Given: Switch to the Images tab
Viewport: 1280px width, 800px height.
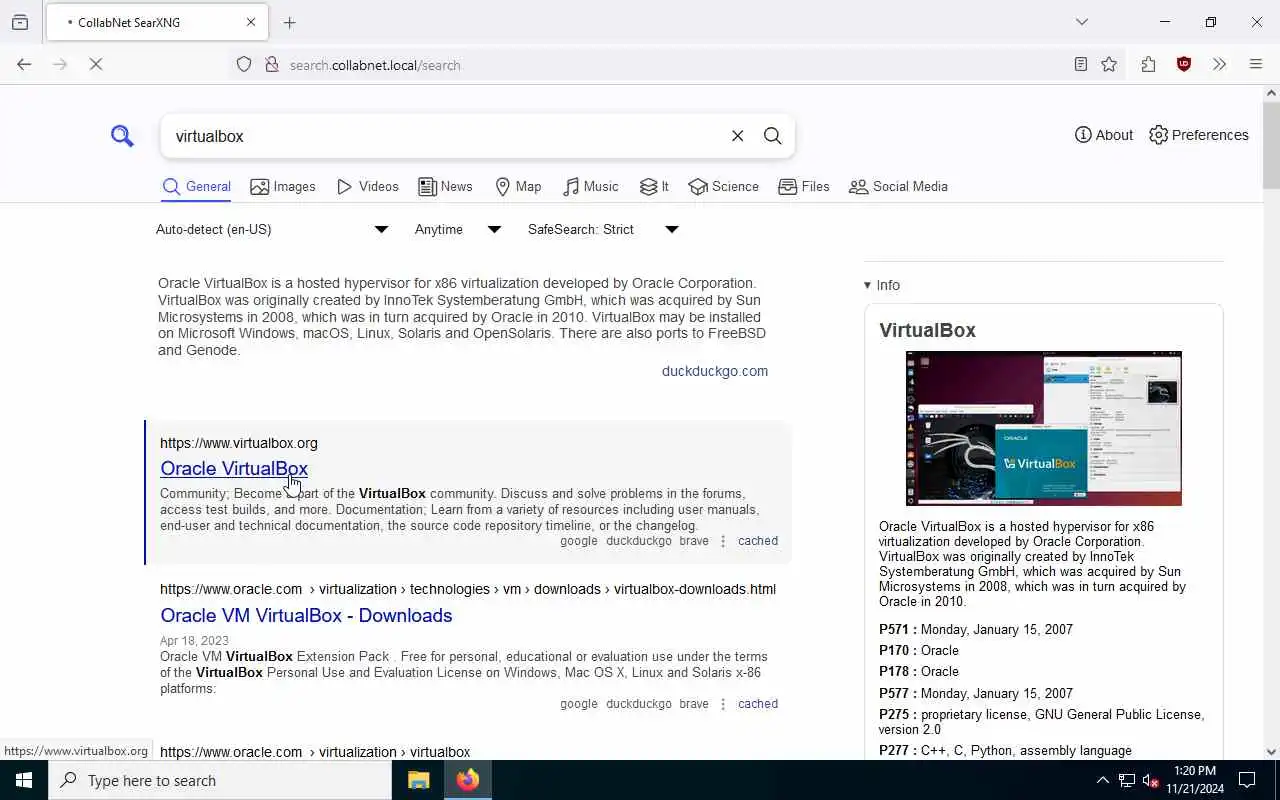Looking at the screenshot, I should [283, 187].
